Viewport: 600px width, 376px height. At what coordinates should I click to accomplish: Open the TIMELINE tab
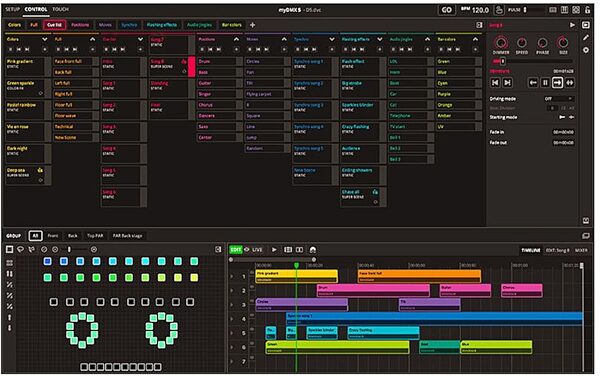(531, 250)
